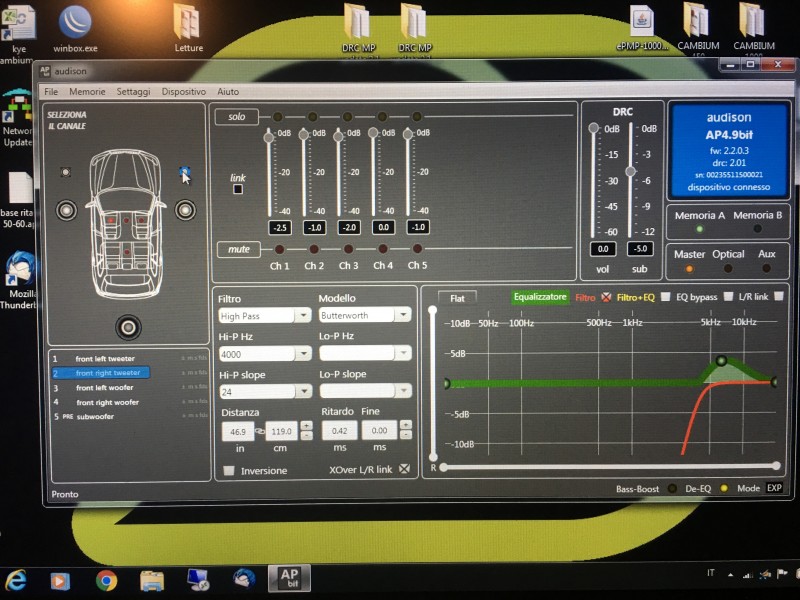800x600 pixels.
Task: Enable solo indicator for Ch 3
Action: click(347, 117)
